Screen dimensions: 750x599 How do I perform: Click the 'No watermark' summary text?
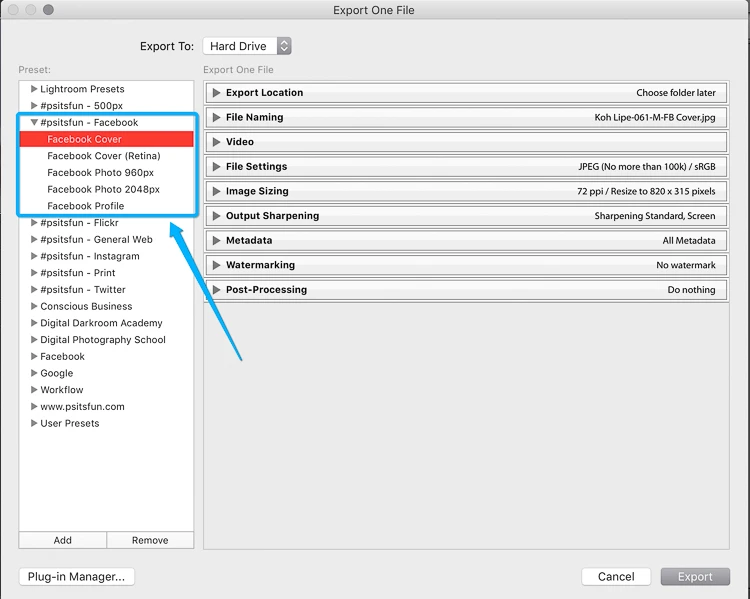686,265
